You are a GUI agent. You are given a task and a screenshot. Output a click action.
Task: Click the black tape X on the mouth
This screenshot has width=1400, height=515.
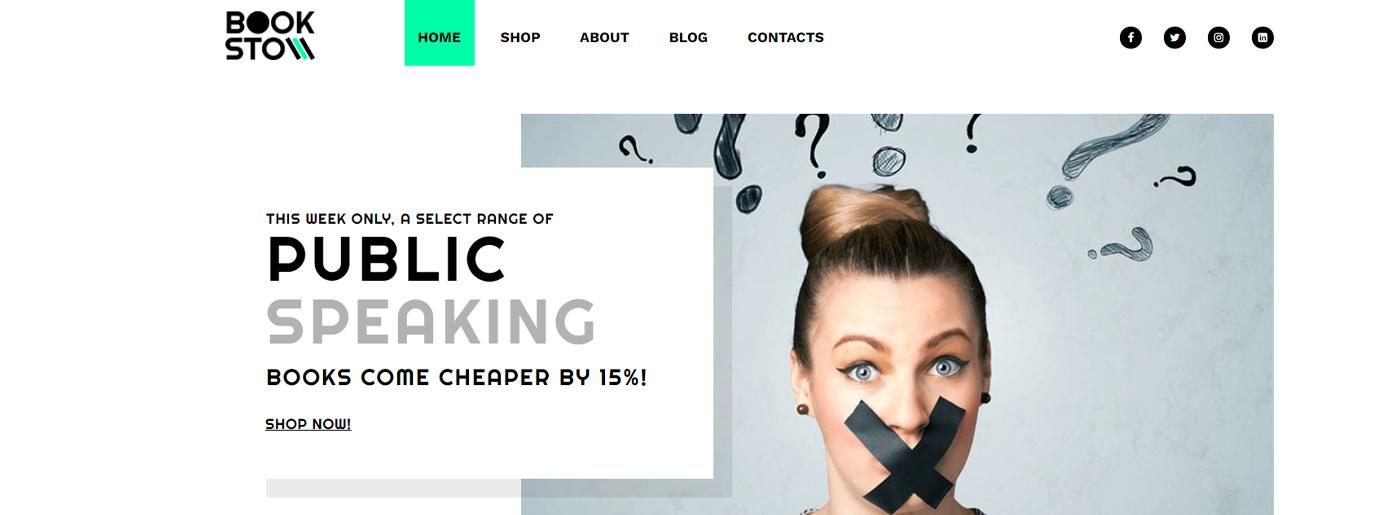pos(906,450)
